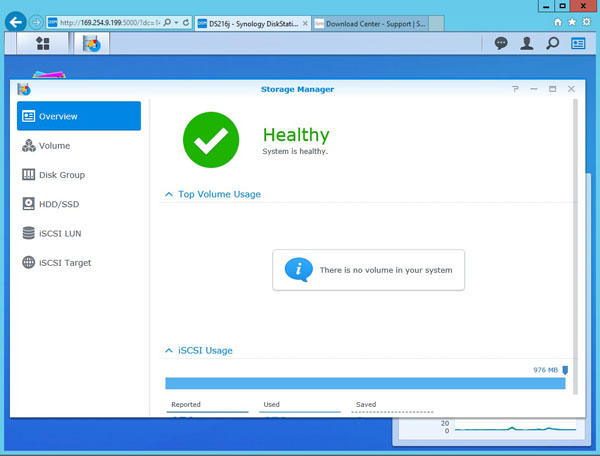Collapse the iSCSI Usage section

169,350
